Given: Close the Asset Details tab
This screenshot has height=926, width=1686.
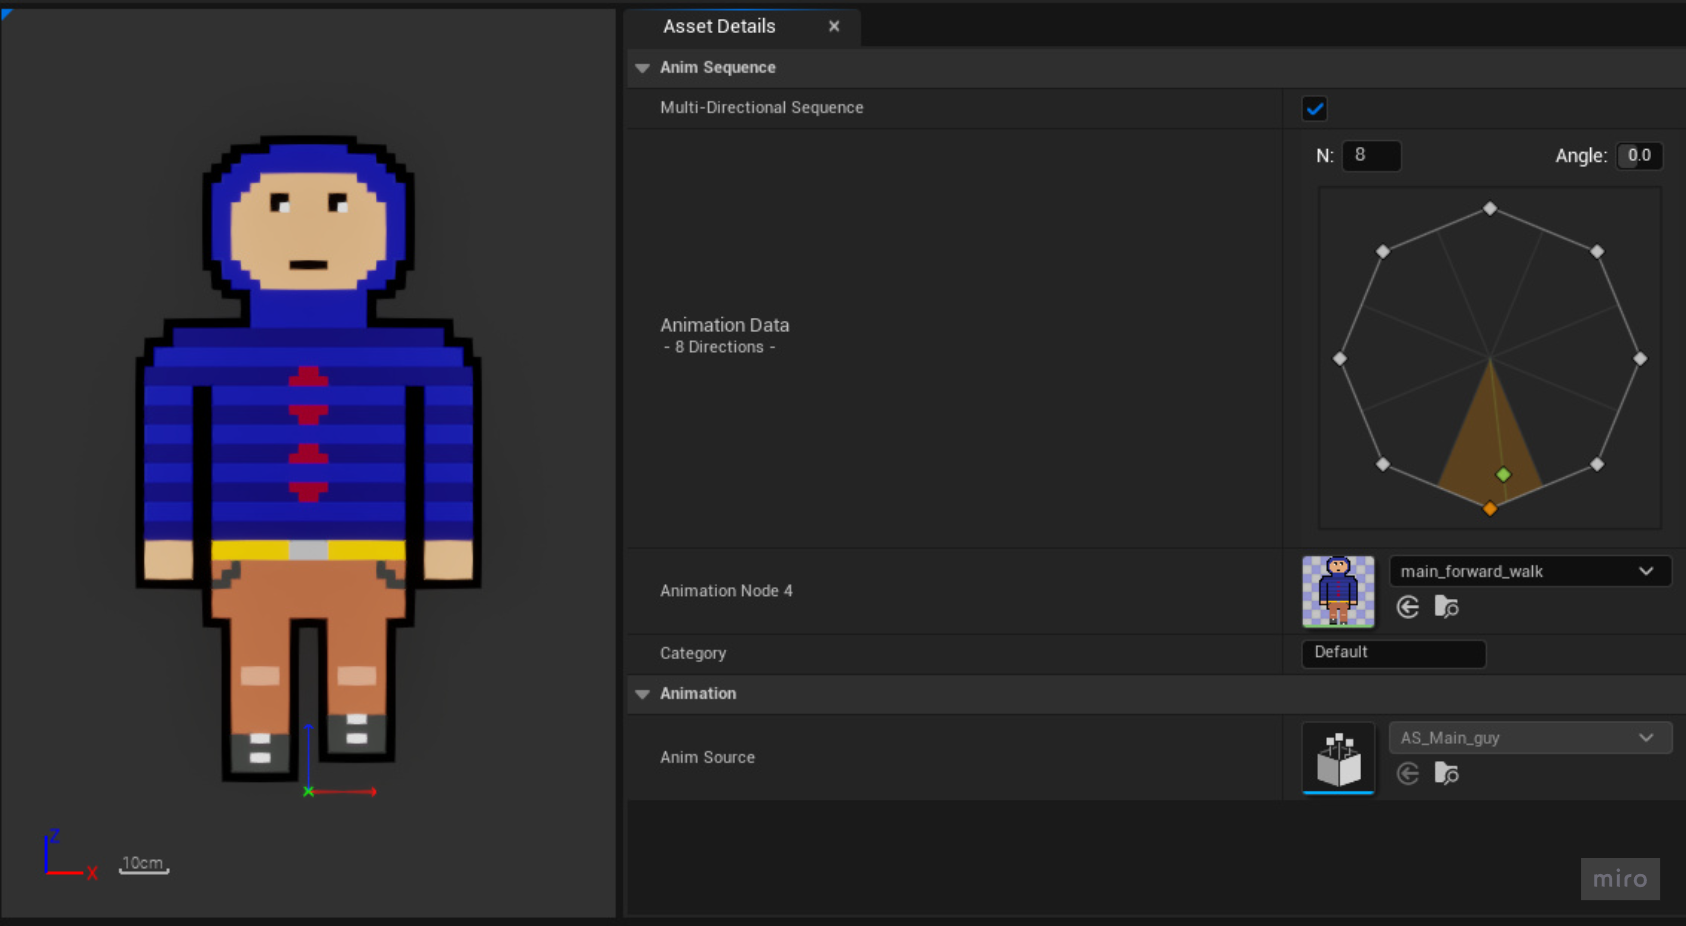Looking at the screenshot, I should [834, 27].
